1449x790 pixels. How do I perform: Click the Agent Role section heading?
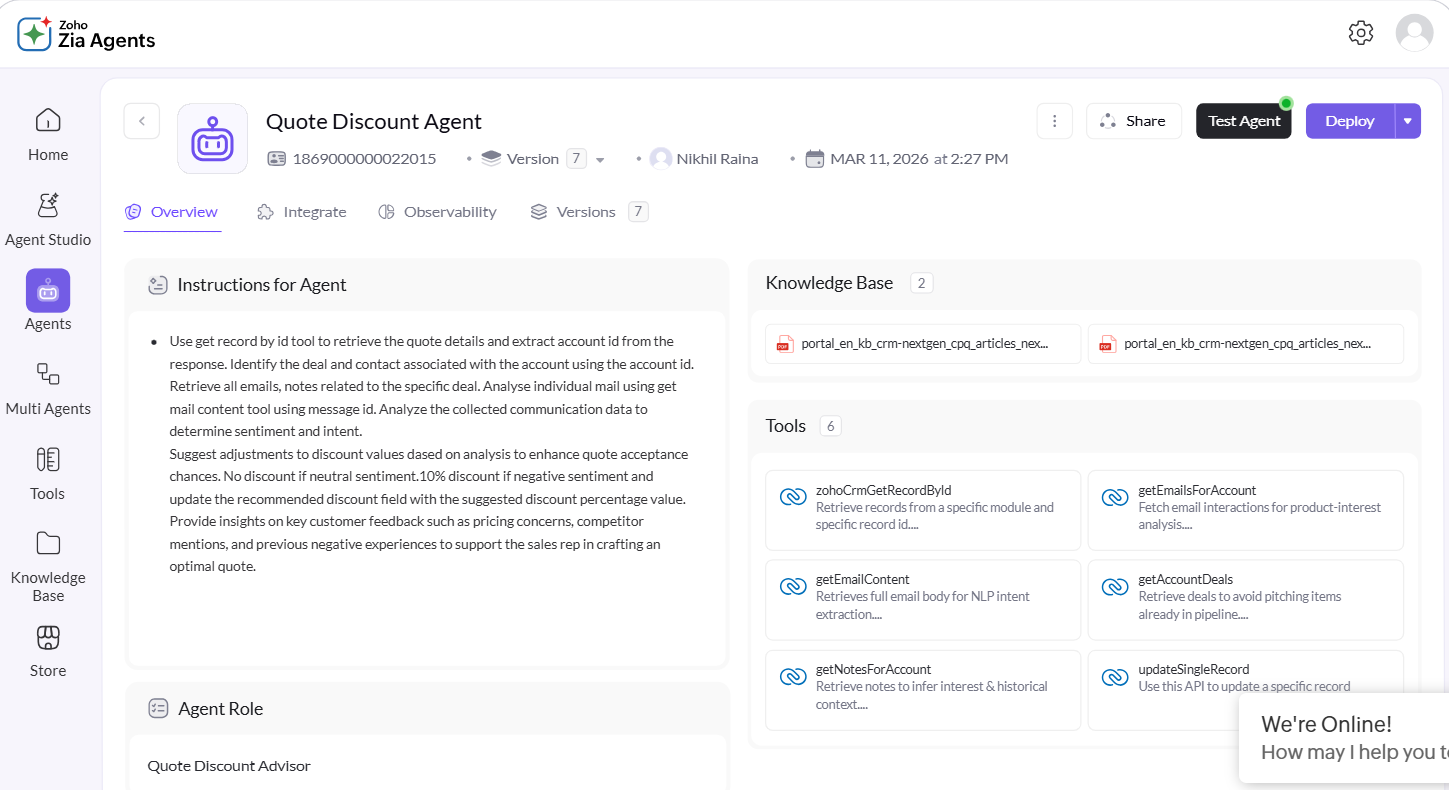click(x=220, y=709)
